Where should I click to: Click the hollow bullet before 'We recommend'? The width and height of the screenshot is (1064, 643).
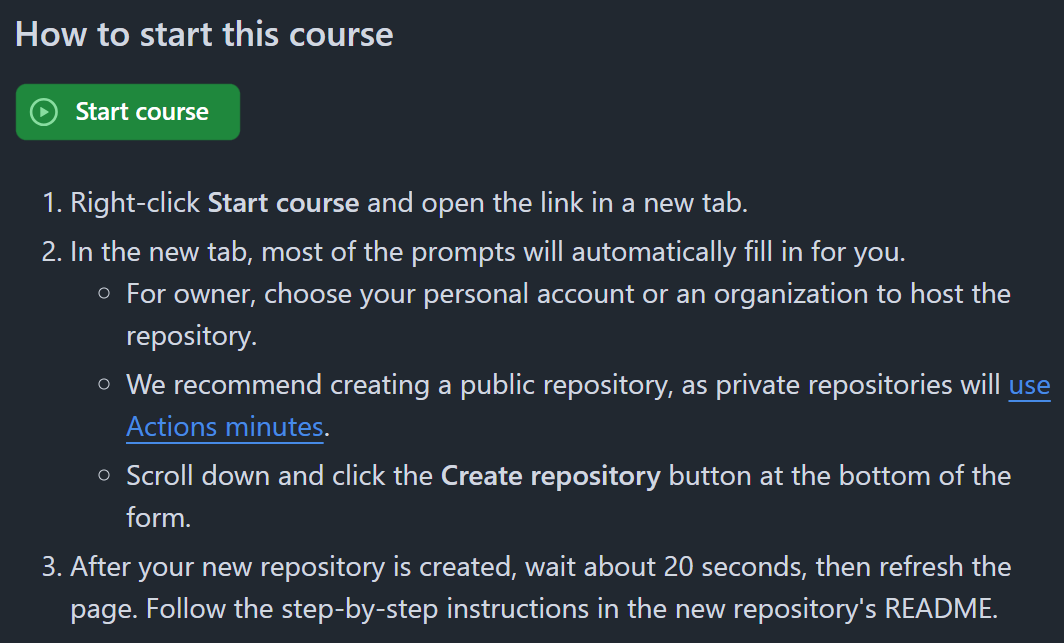click(x=104, y=385)
